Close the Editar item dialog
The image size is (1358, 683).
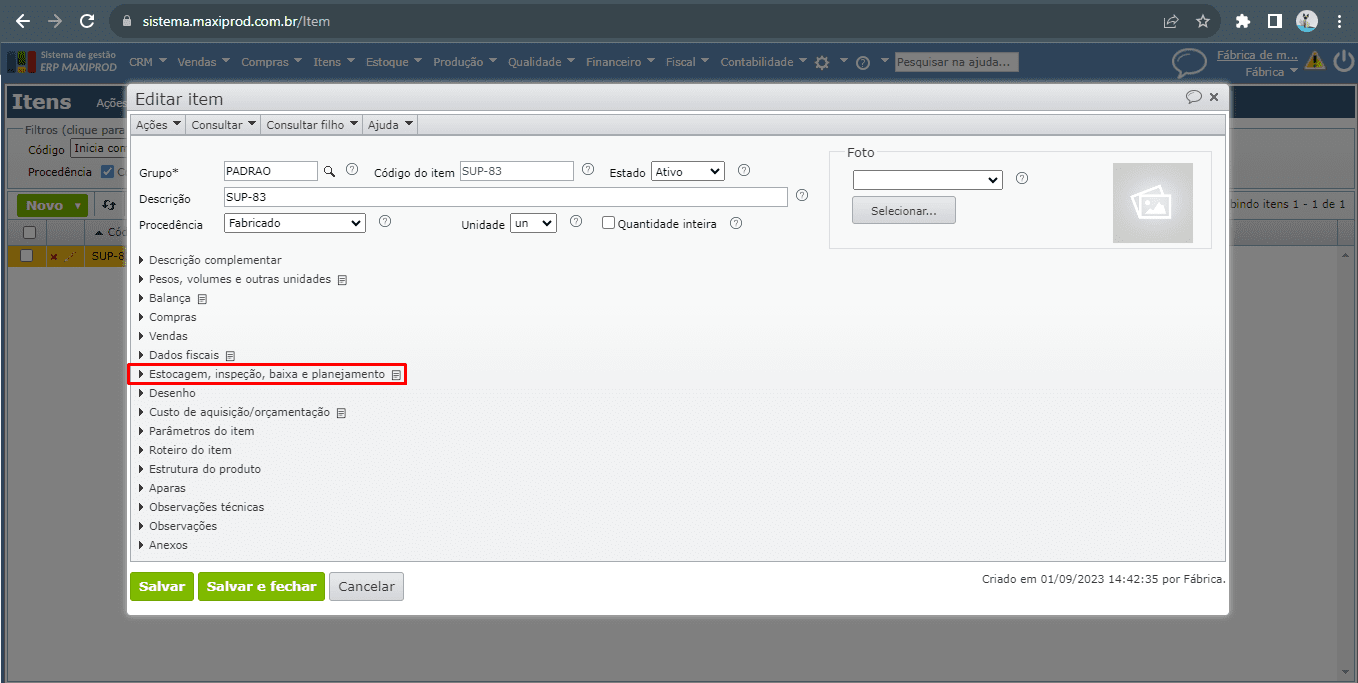pyautogui.click(x=1214, y=97)
